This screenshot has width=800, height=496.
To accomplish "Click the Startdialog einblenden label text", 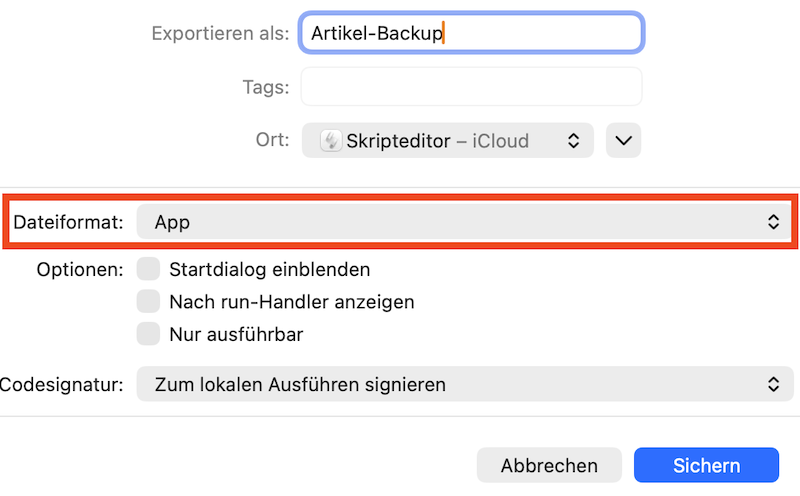I will 270,269.
